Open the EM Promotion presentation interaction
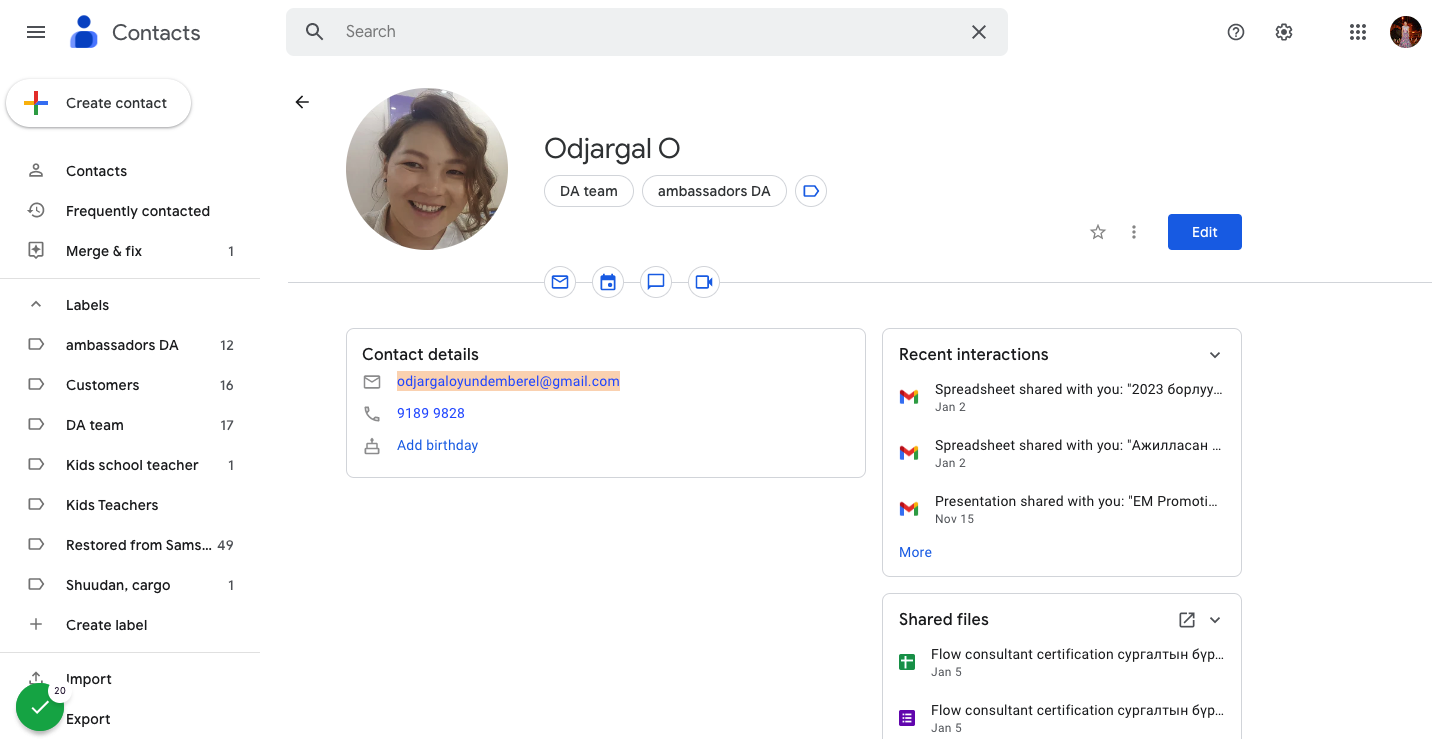The width and height of the screenshot is (1440, 739). pos(1061,509)
